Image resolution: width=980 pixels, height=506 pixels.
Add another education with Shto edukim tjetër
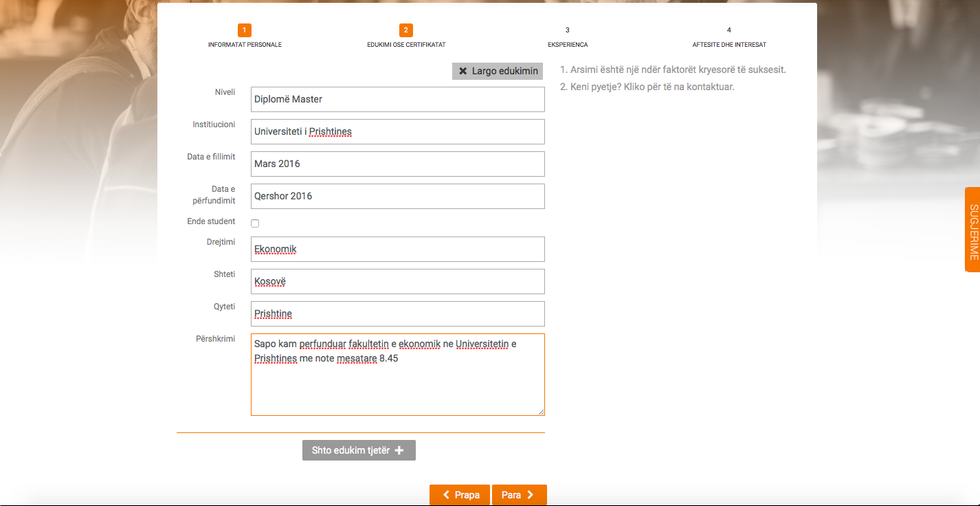coord(358,450)
